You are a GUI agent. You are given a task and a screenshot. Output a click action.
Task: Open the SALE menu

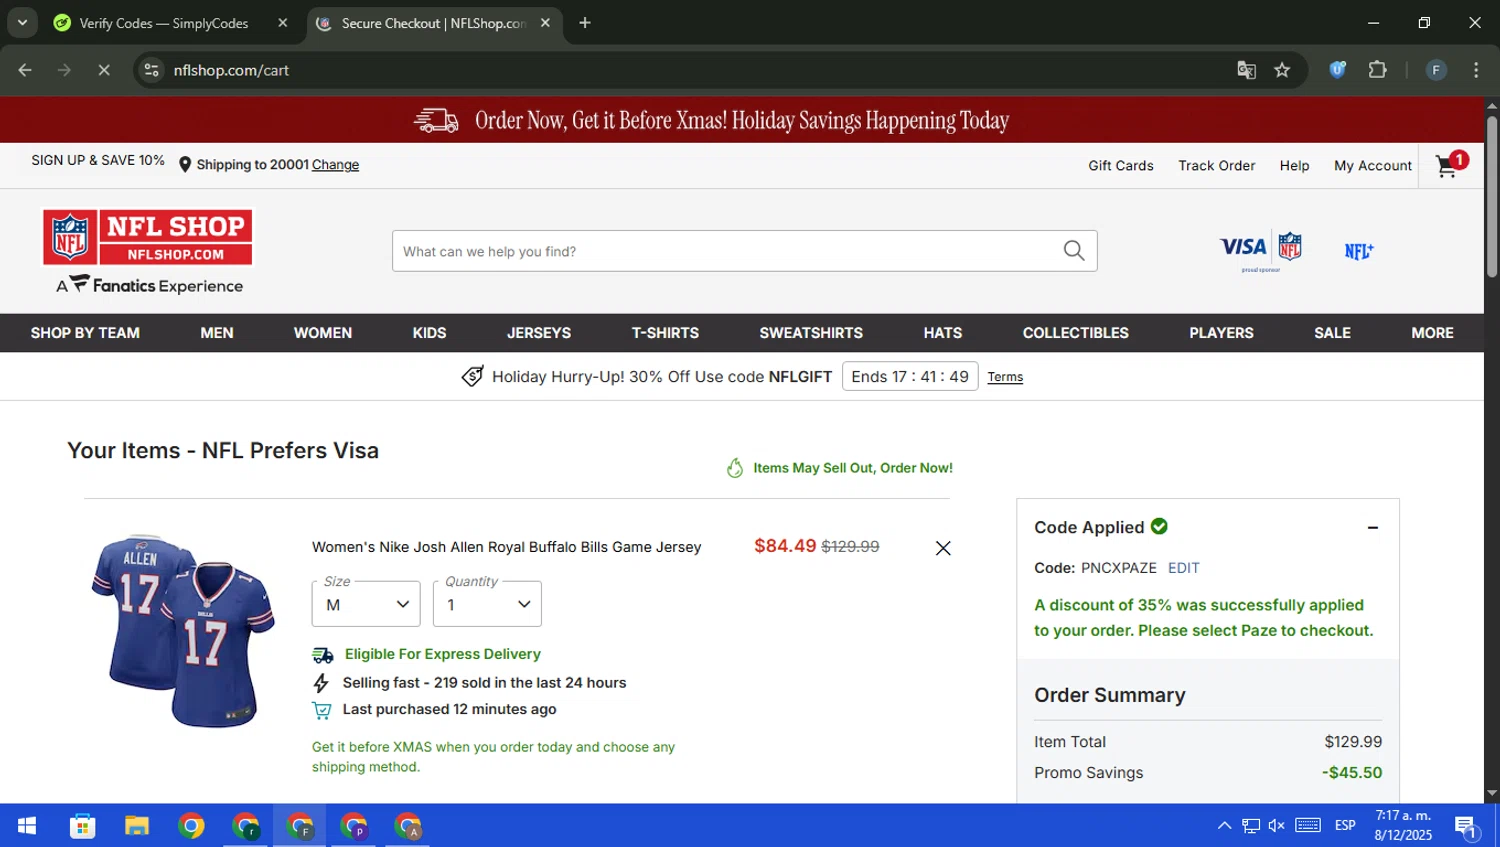tap(1332, 333)
